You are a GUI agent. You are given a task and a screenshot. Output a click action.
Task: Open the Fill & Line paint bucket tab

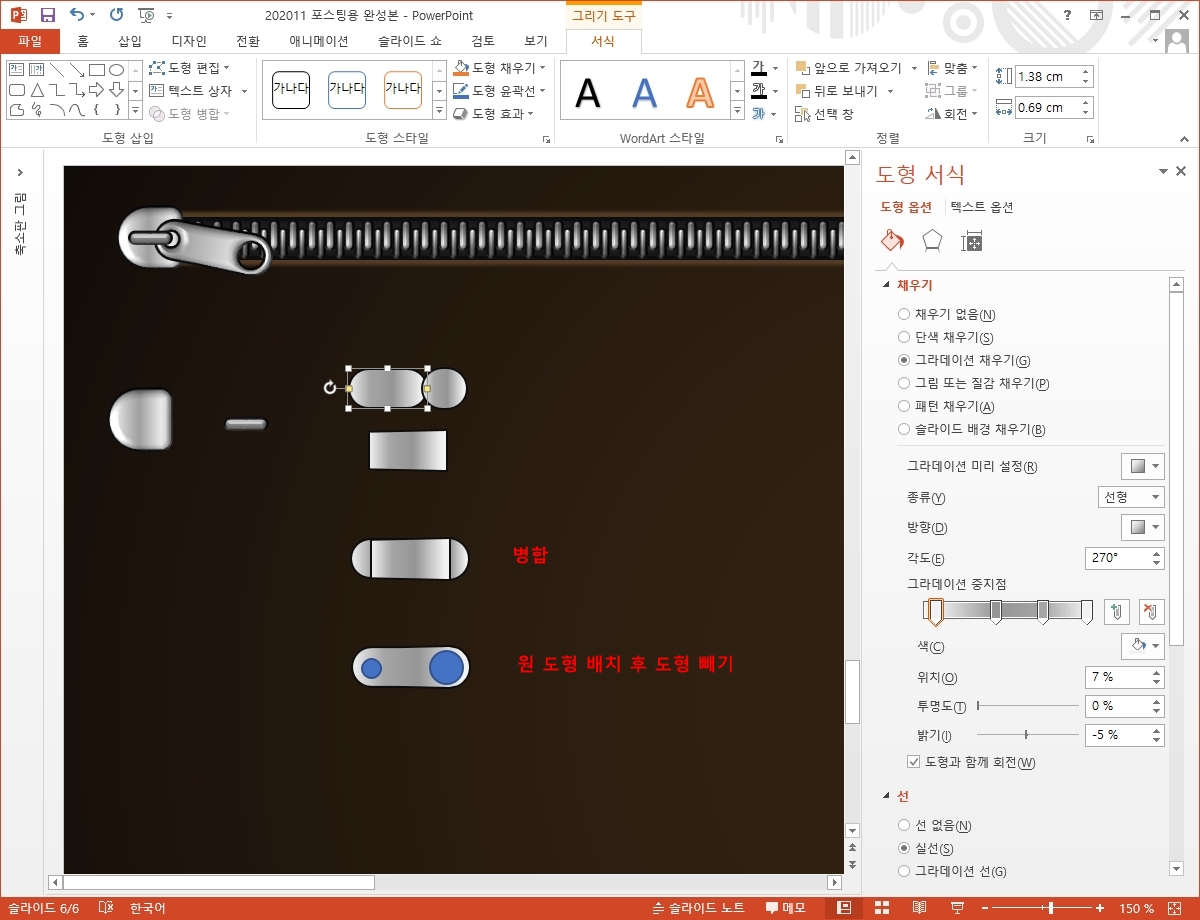(x=892, y=240)
